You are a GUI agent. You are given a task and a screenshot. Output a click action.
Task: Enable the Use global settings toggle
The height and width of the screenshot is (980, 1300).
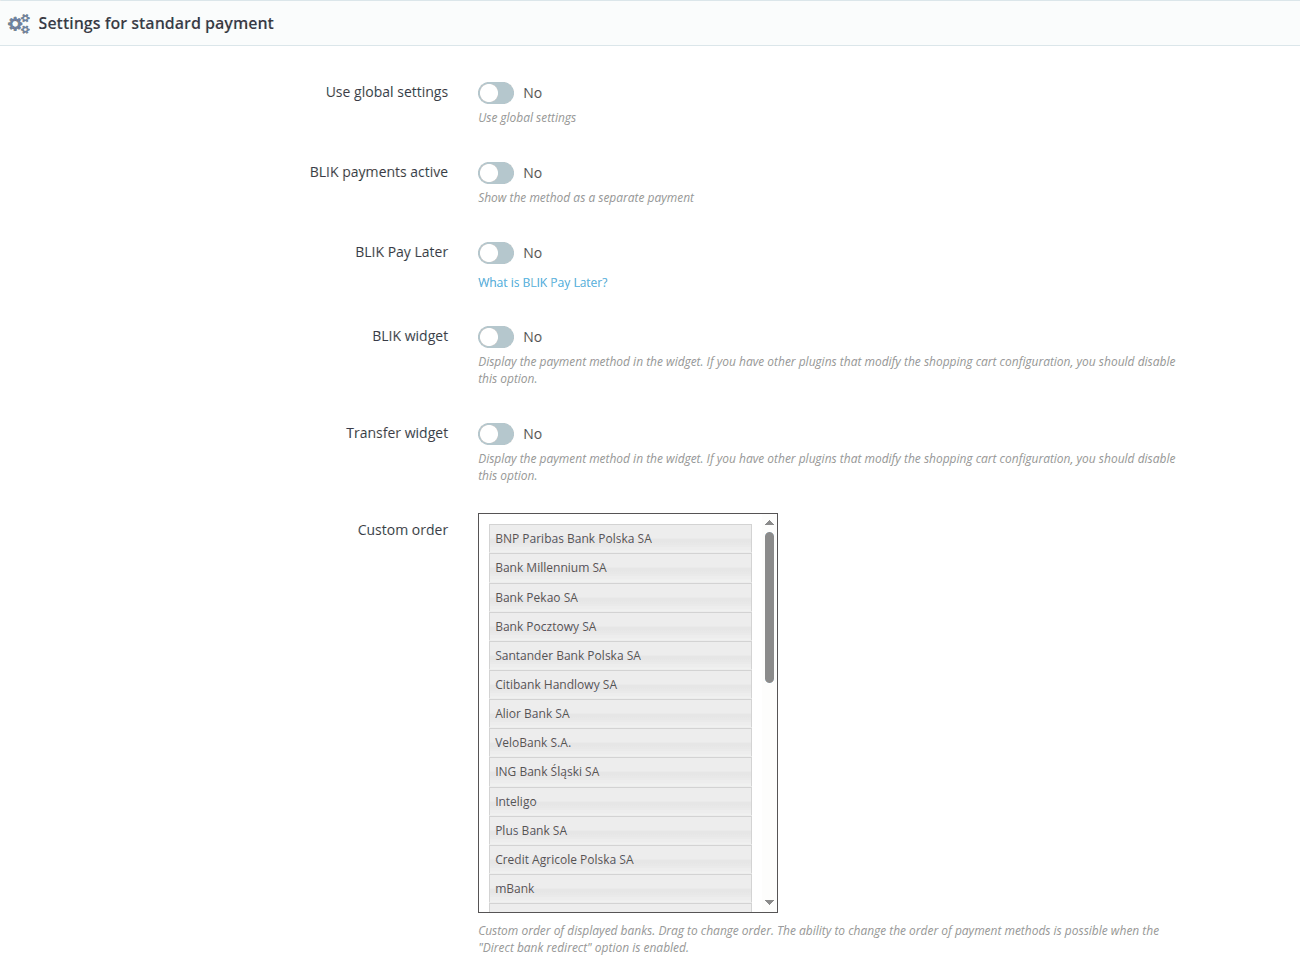click(496, 93)
